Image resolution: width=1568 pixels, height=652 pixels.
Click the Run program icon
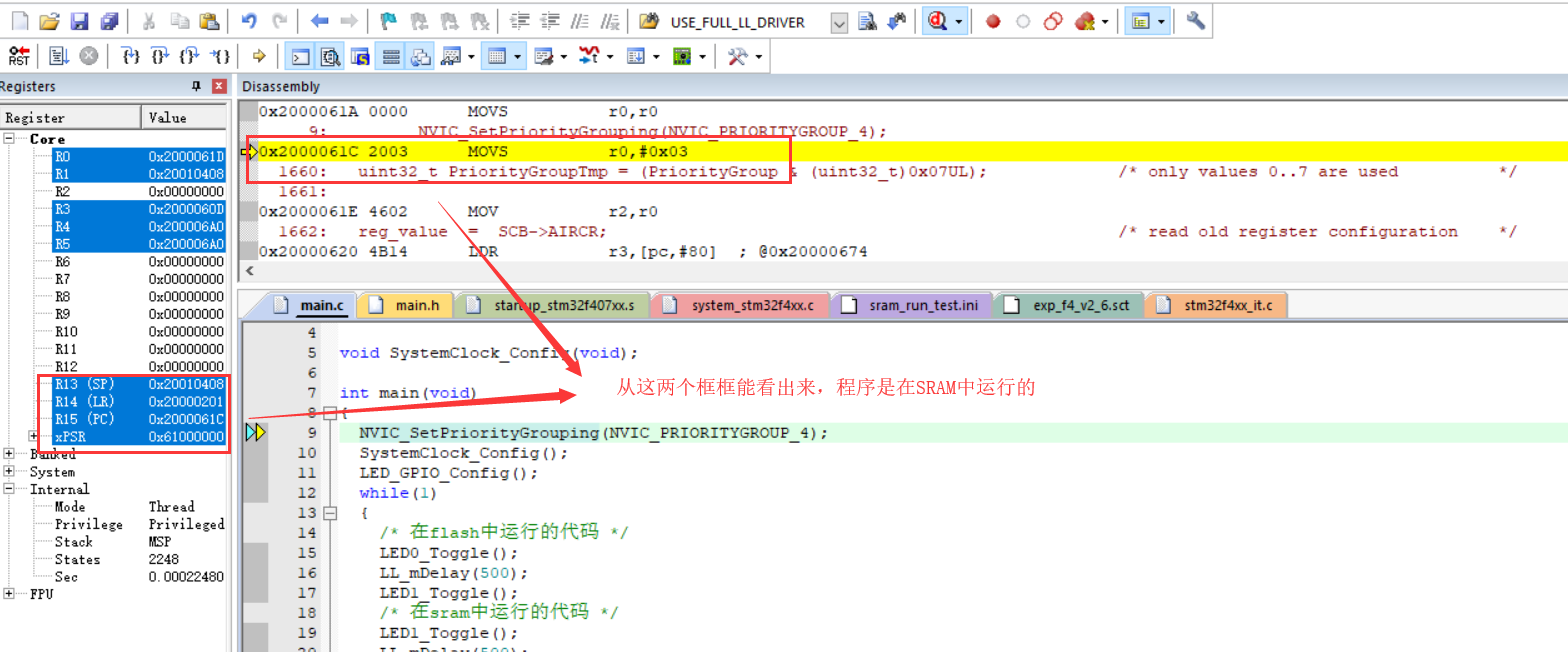58,56
